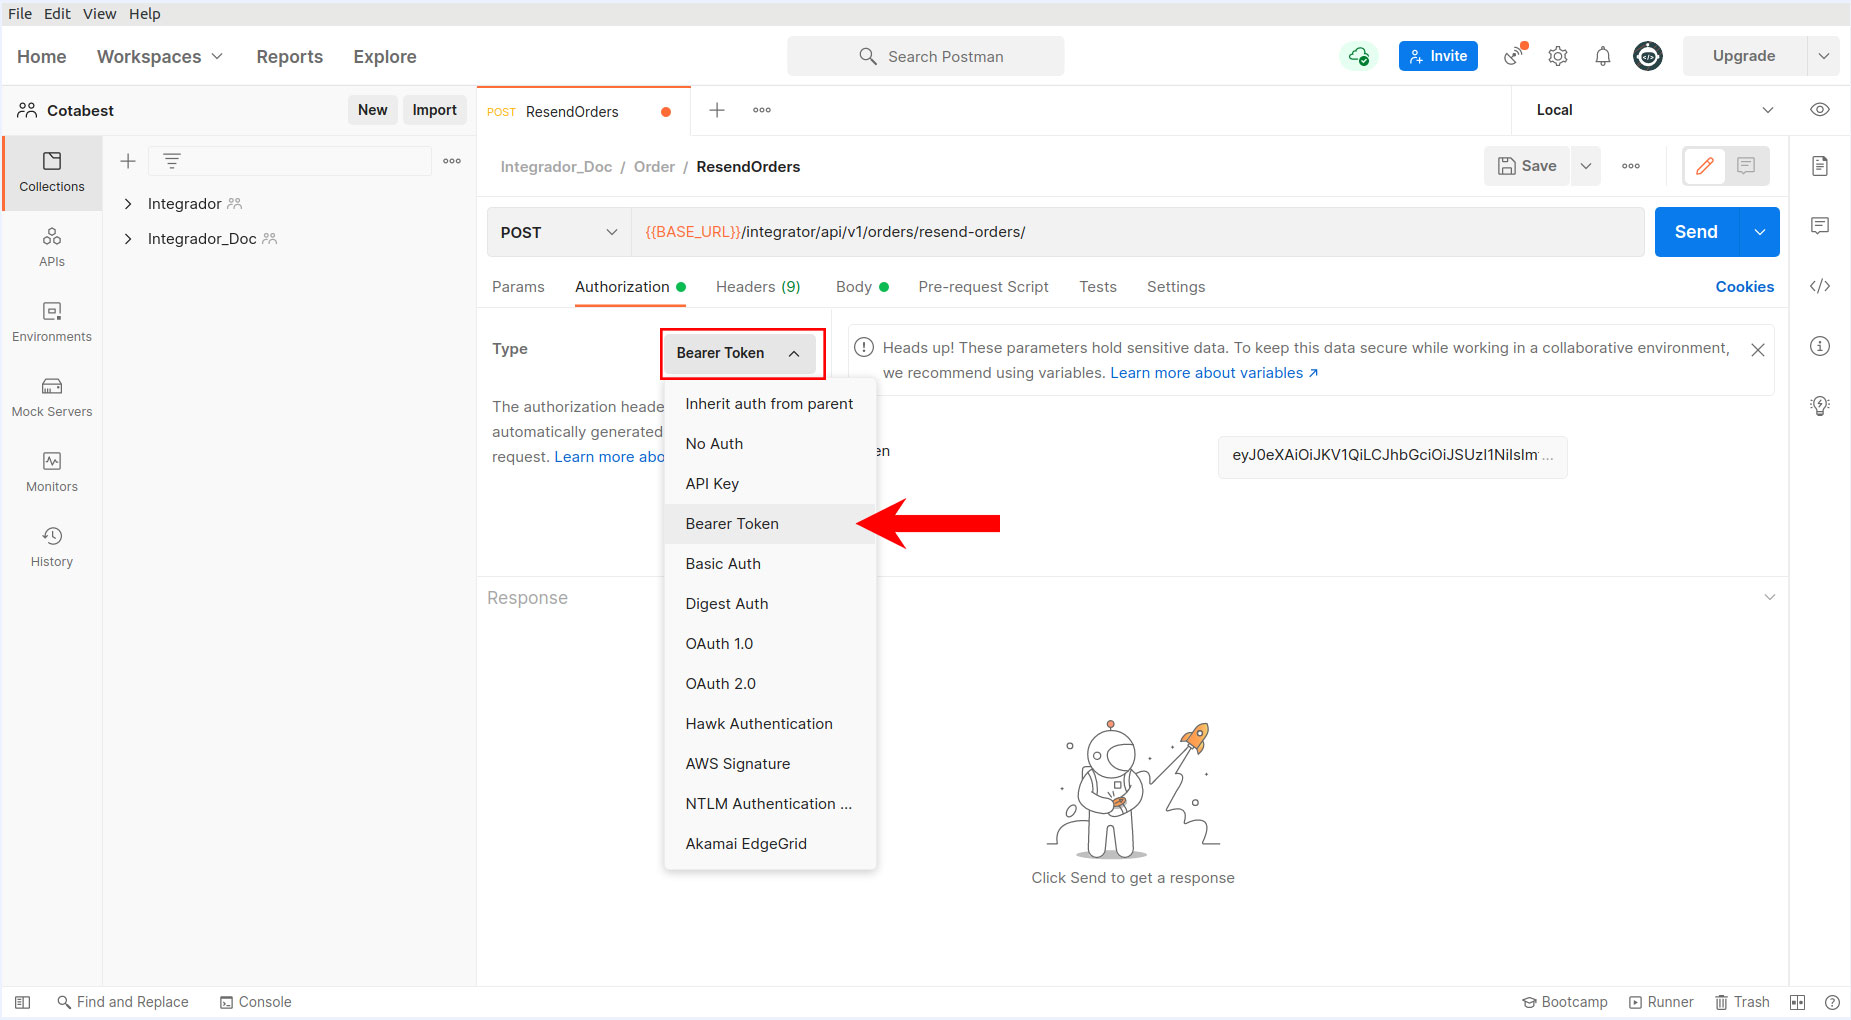The width and height of the screenshot is (1851, 1020).
Task: Click the Save button
Action: (x=1527, y=166)
